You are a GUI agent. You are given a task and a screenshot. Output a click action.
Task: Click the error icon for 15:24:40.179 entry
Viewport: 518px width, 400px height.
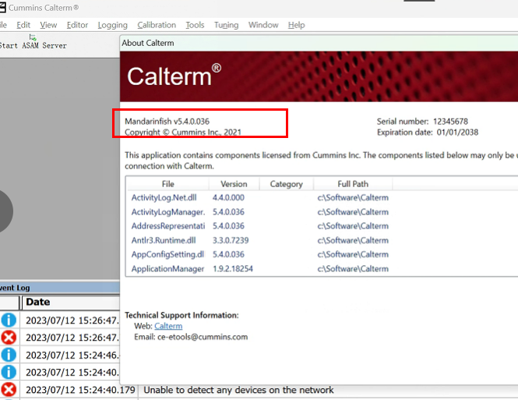(9, 389)
